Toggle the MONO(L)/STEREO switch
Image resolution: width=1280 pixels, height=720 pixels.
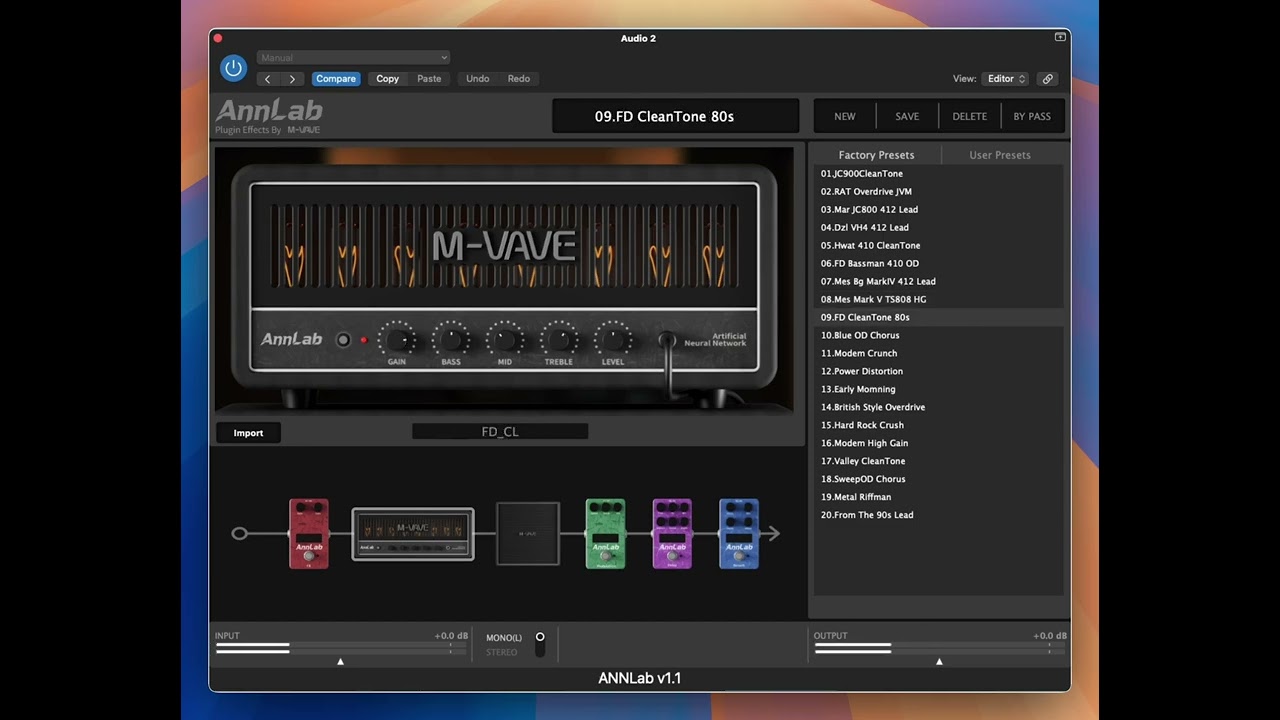pos(540,644)
